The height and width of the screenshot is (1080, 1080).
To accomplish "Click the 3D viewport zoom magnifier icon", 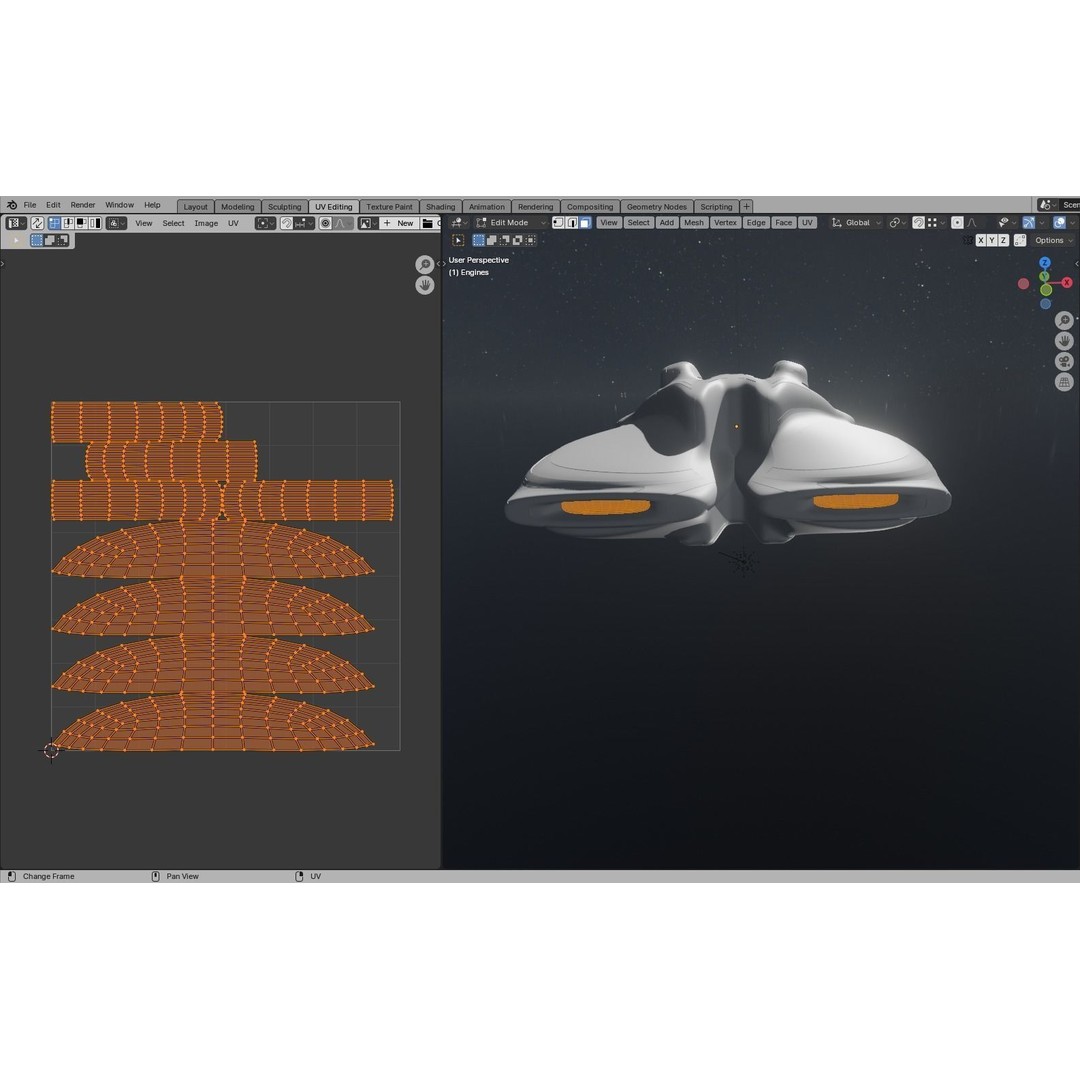I will coord(1064,320).
